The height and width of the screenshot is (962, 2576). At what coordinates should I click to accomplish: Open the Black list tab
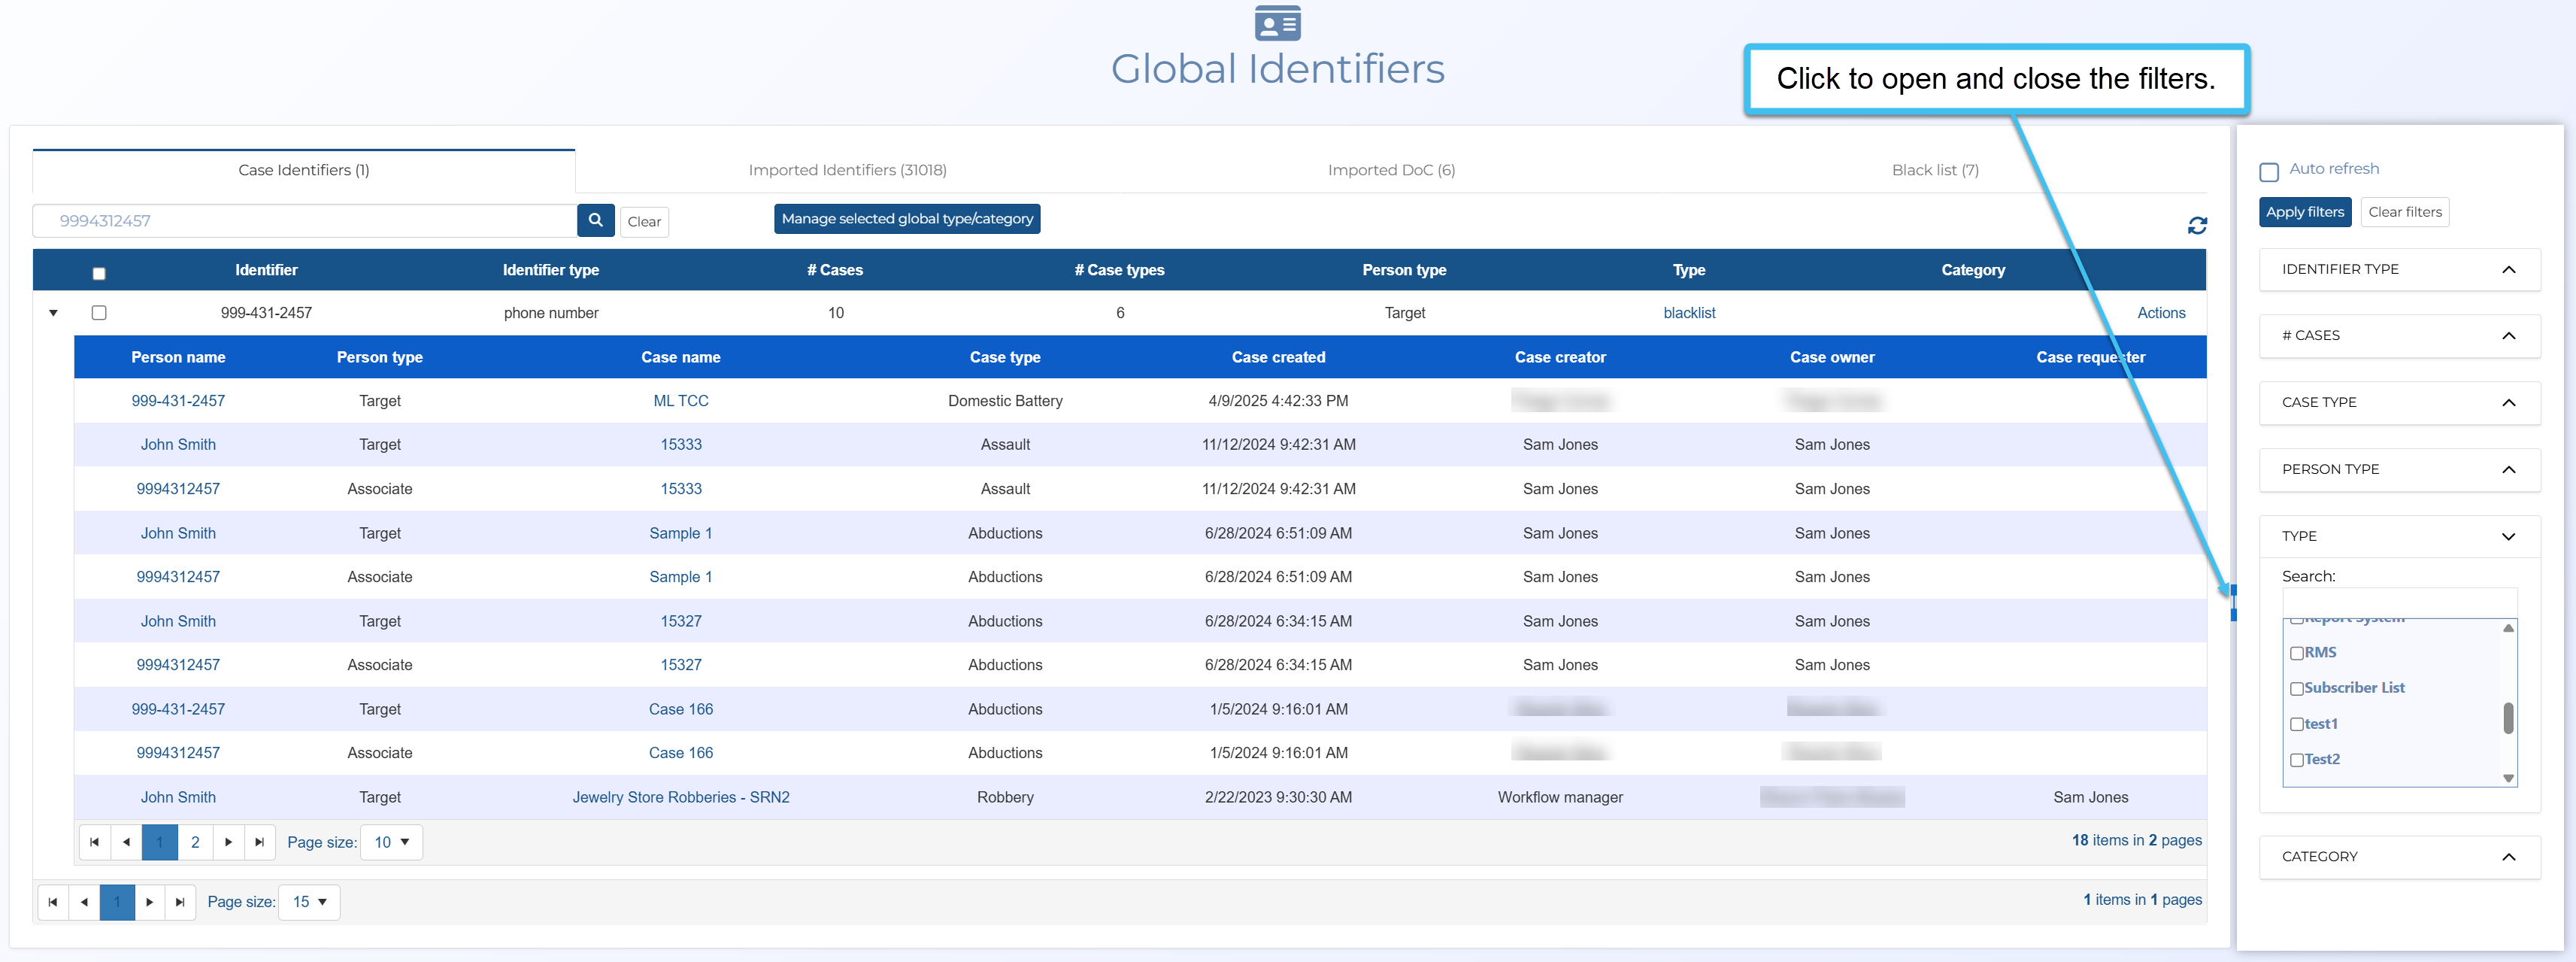(1934, 170)
